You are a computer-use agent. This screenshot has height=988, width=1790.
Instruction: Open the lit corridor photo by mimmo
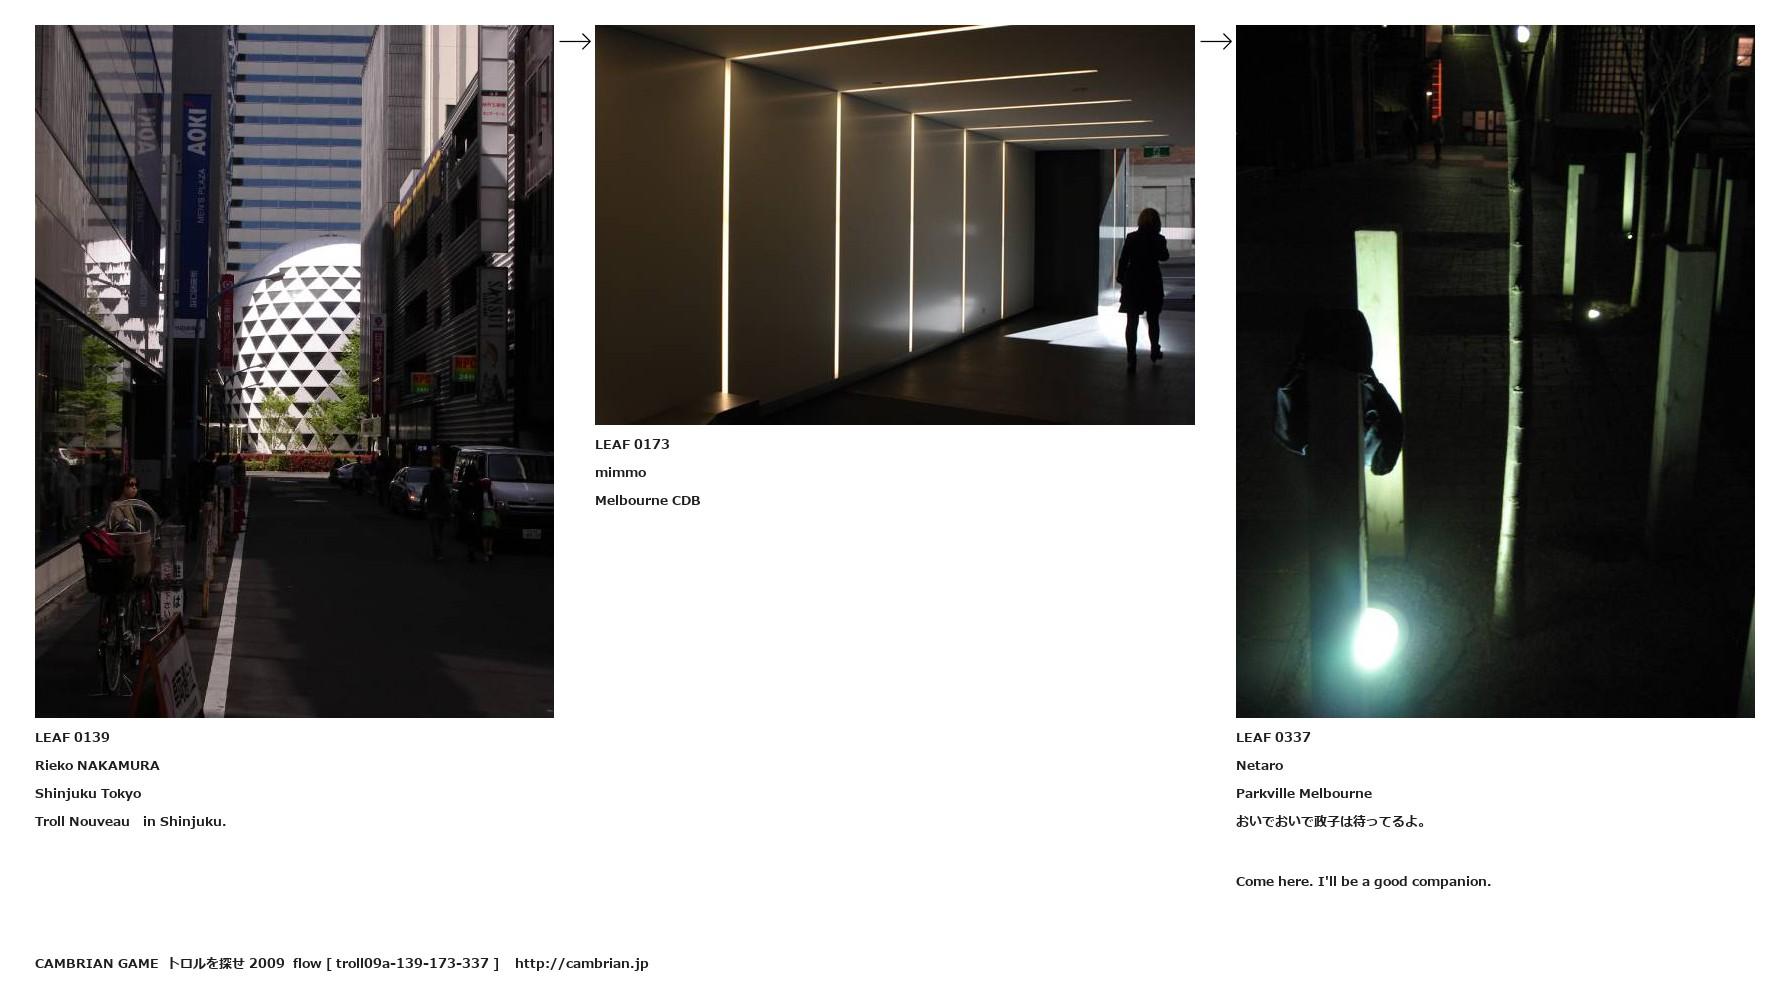[x=894, y=225]
